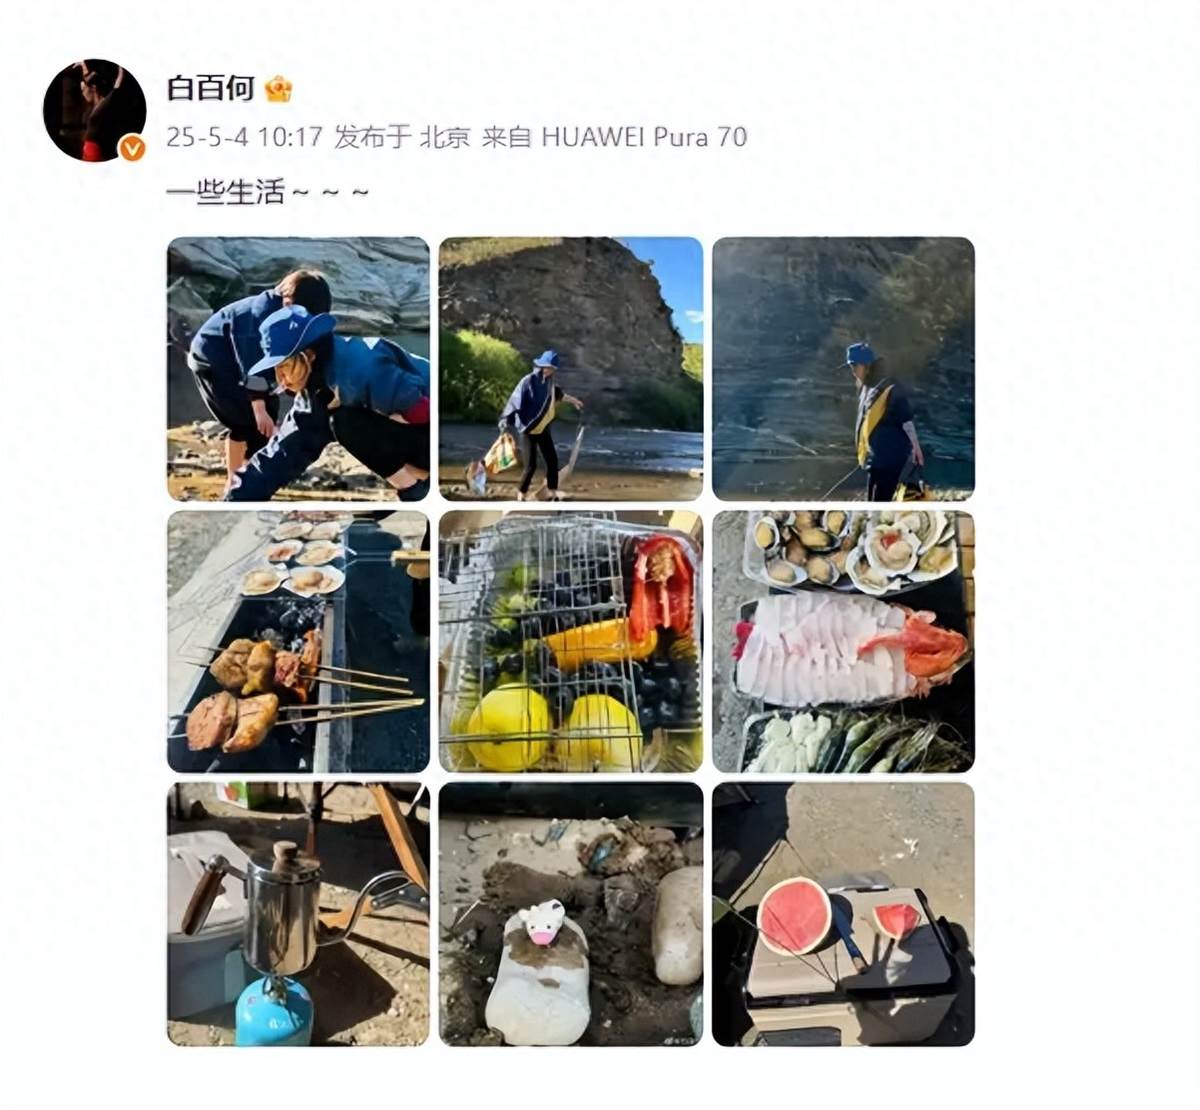The height and width of the screenshot is (1110, 1200).
Task: Open photo of fruit in wire basket
Action: click(571, 641)
